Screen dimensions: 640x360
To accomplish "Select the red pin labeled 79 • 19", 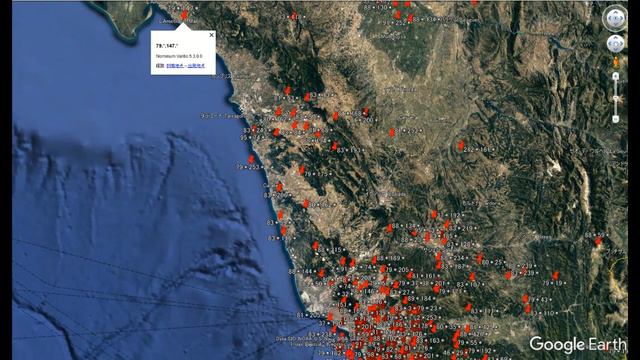I will [x=556, y=276].
